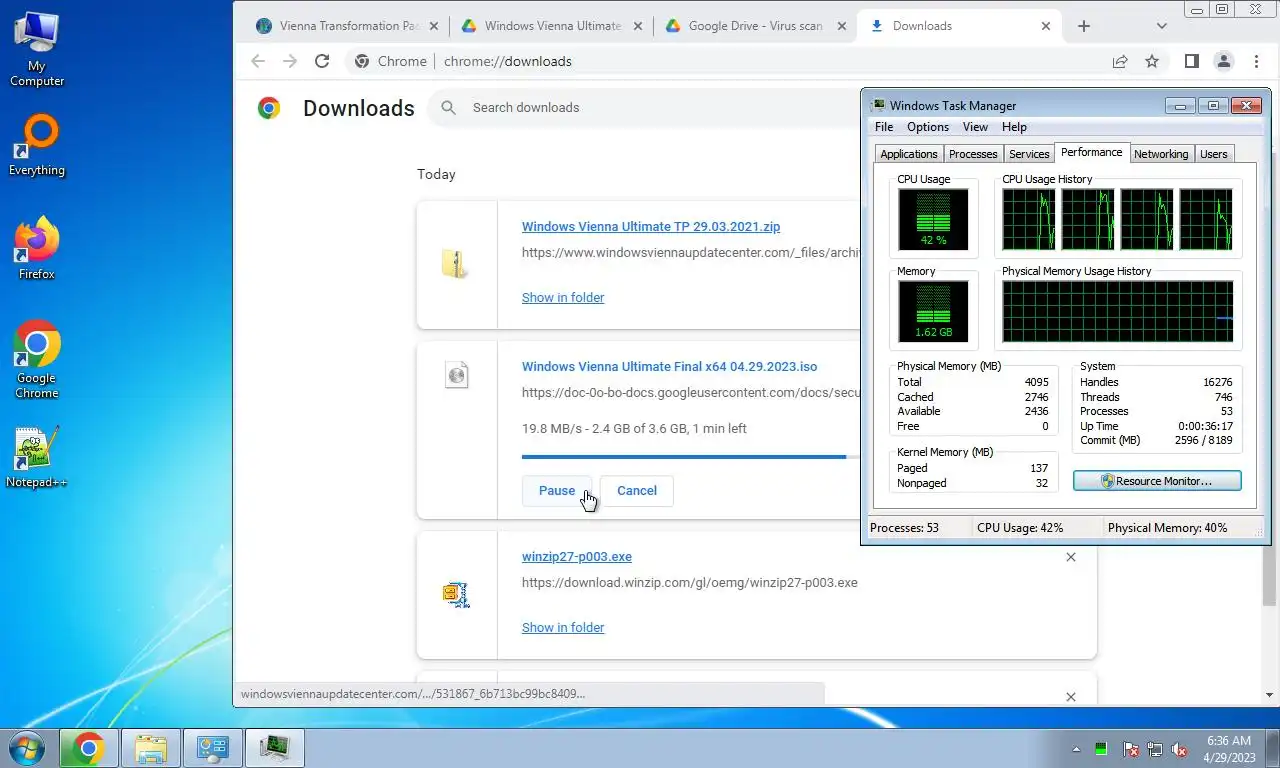
Task: Open Task Manager File menu
Action: click(884, 127)
